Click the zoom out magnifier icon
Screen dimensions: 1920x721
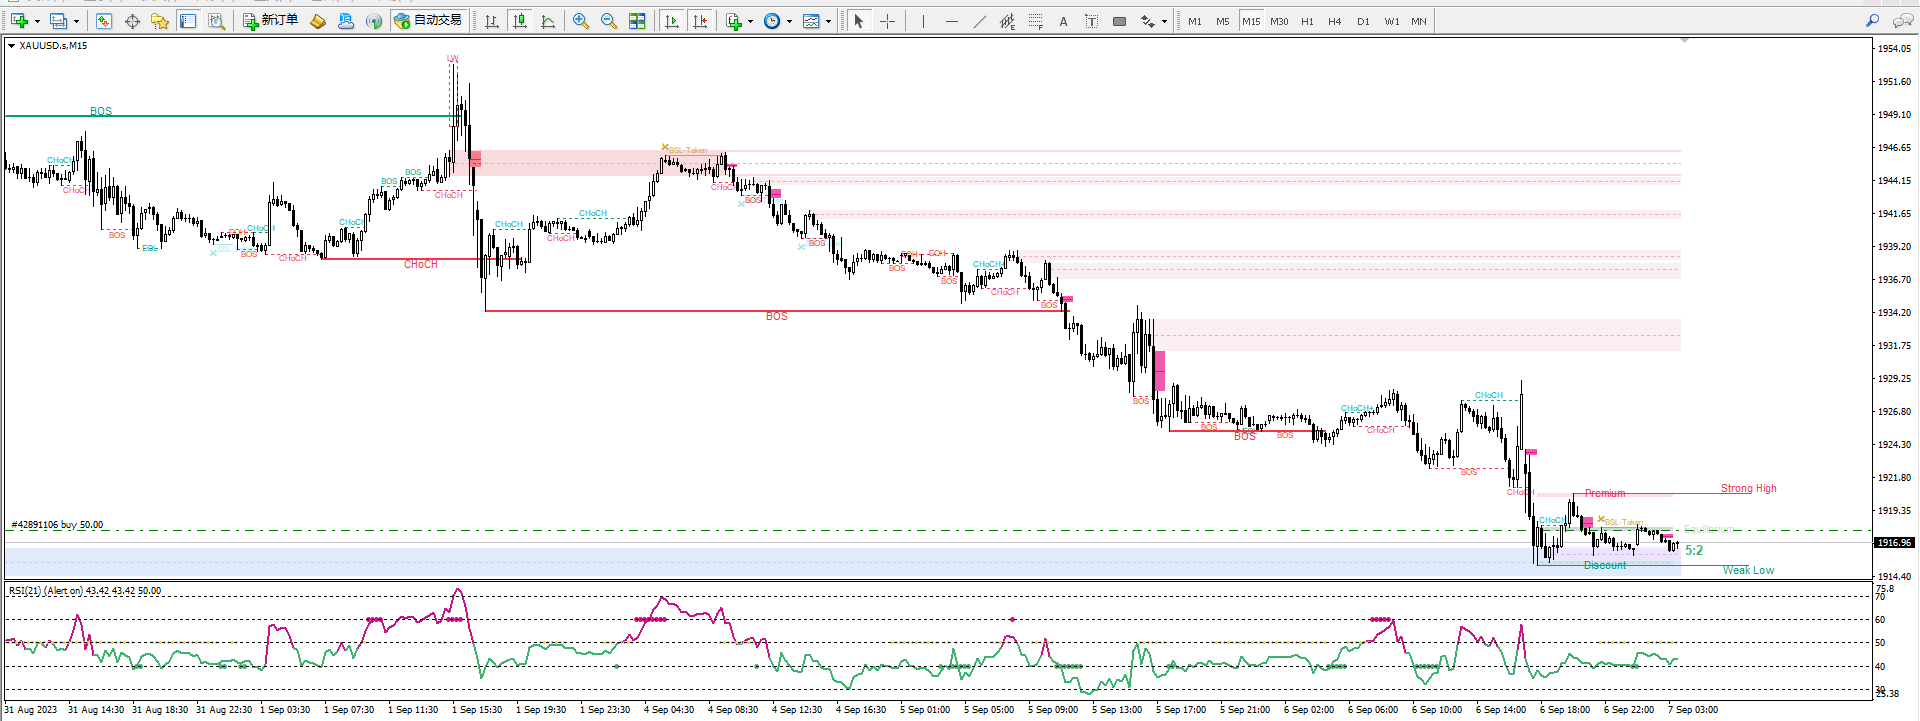pos(609,21)
